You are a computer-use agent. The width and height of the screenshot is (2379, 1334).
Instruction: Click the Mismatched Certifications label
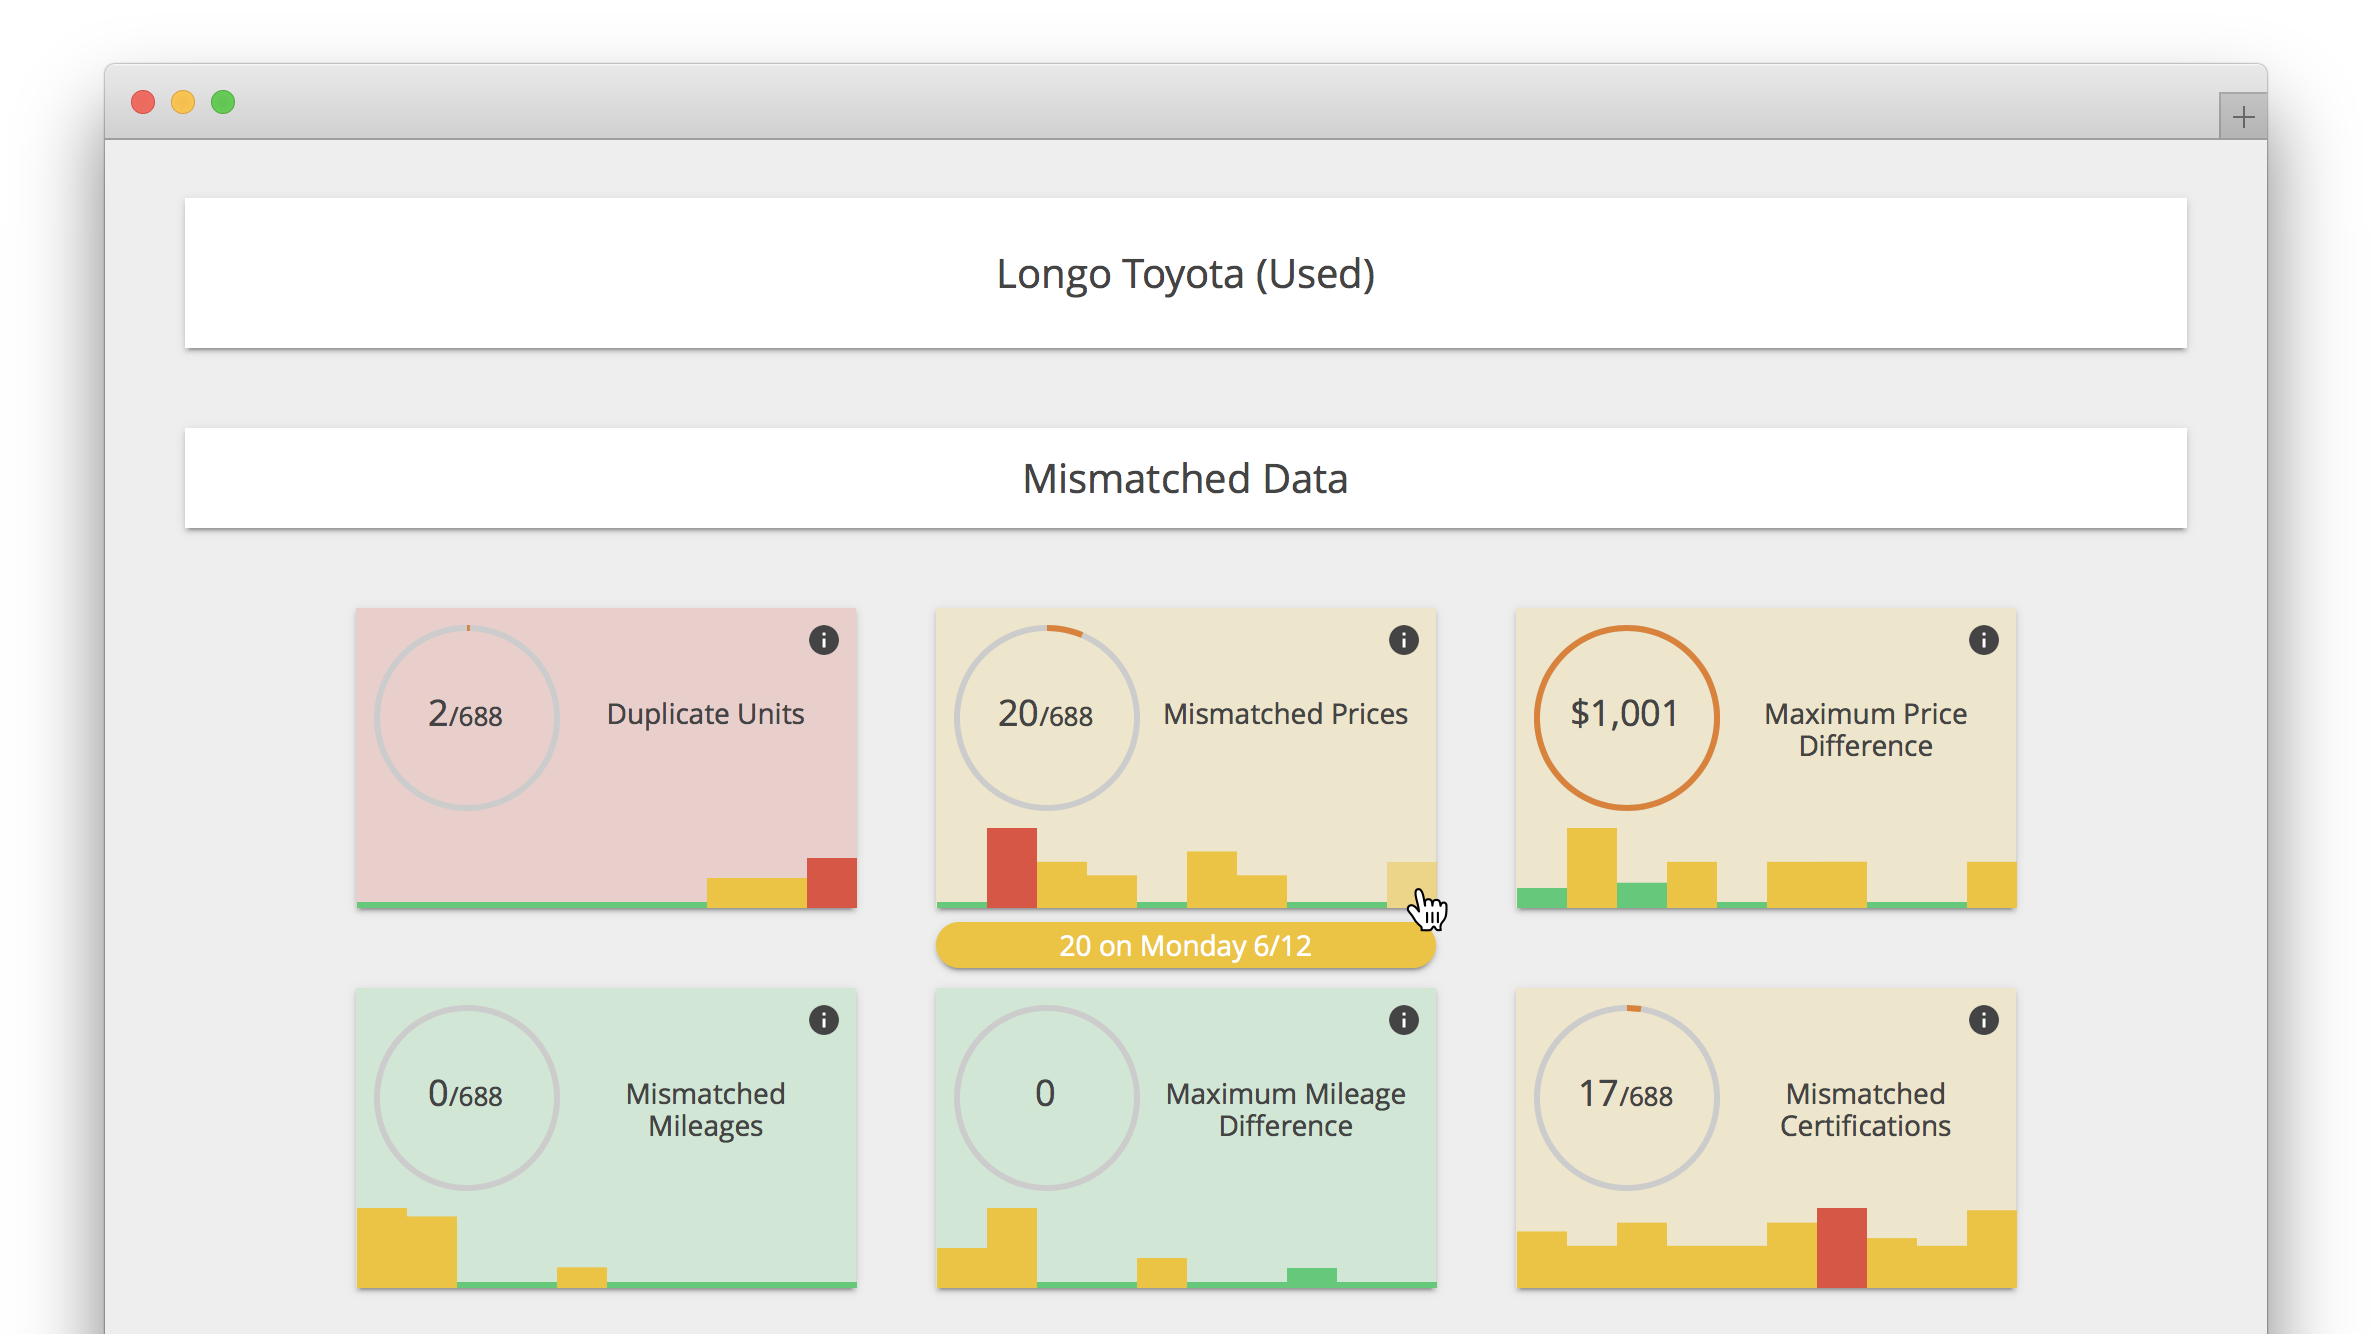click(1866, 1110)
